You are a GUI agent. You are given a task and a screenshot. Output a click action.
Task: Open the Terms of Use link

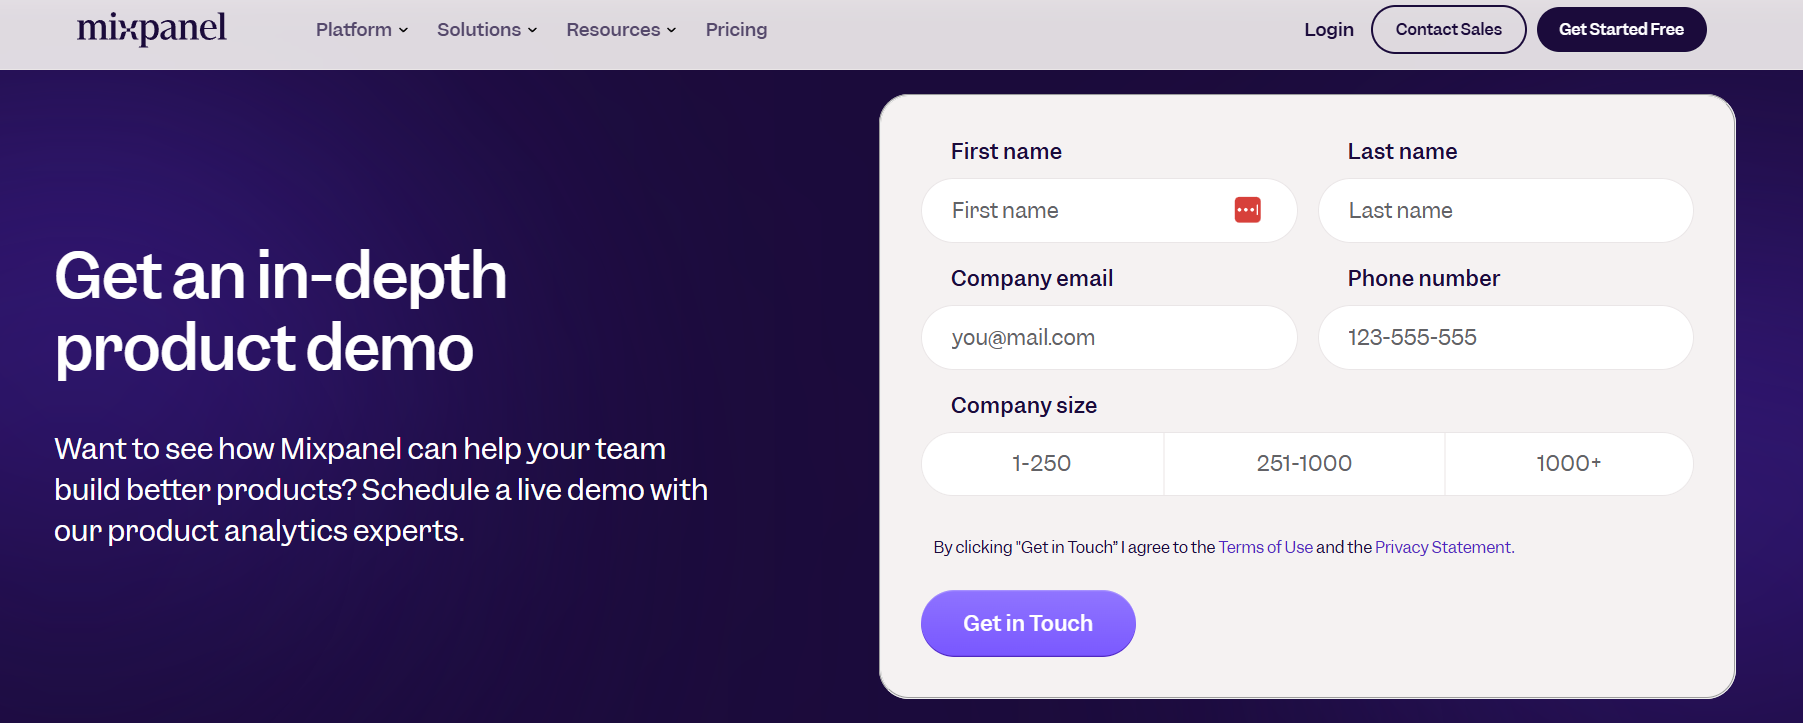click(1265, 547)
